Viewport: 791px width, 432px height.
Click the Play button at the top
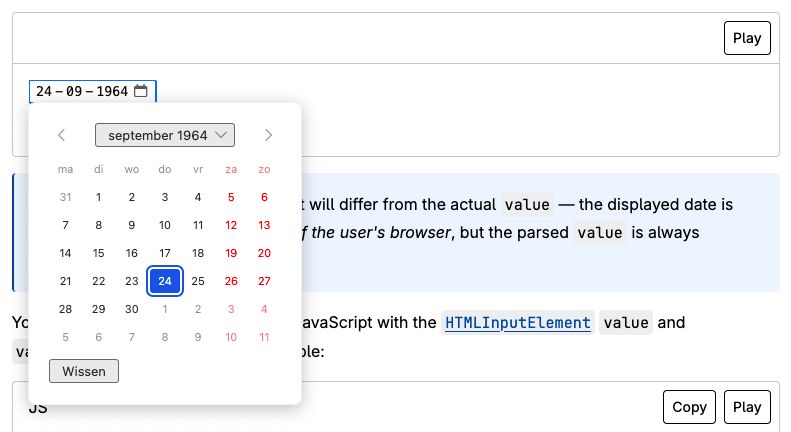tap(747, 38)
